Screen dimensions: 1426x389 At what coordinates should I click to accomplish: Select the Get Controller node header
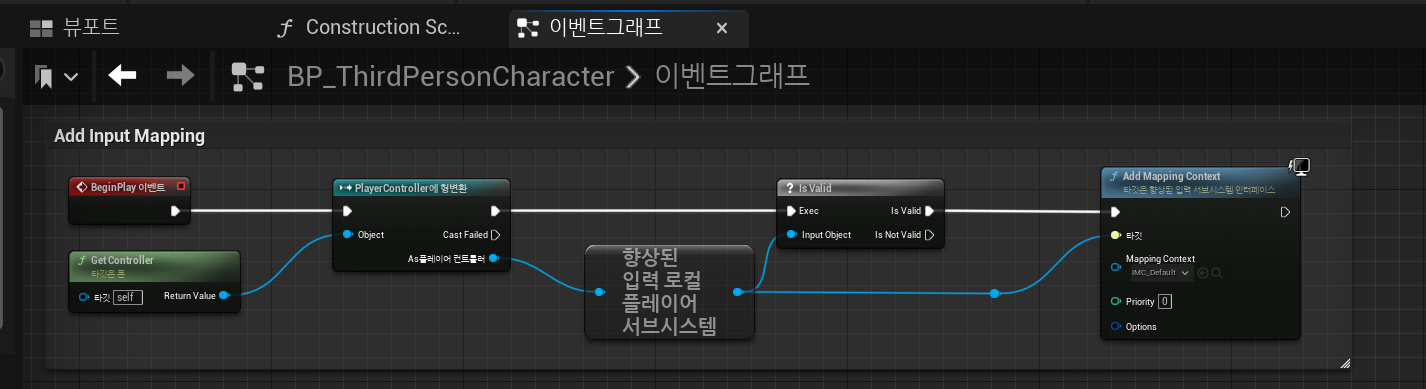(155, 265)
